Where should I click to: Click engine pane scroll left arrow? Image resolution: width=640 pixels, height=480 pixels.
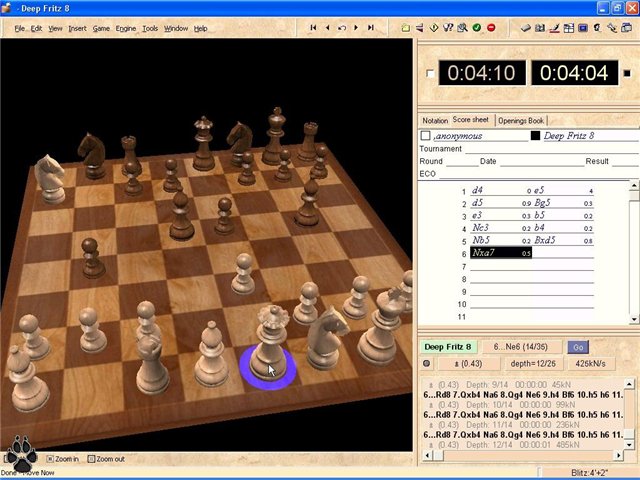[427, 455]
